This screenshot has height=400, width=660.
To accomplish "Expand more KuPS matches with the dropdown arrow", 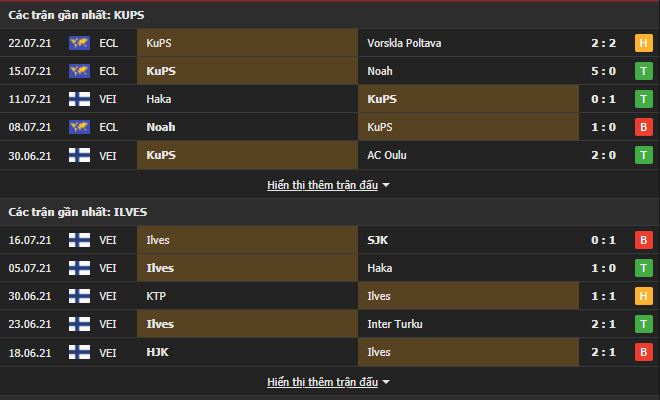I will coord(386,185).
